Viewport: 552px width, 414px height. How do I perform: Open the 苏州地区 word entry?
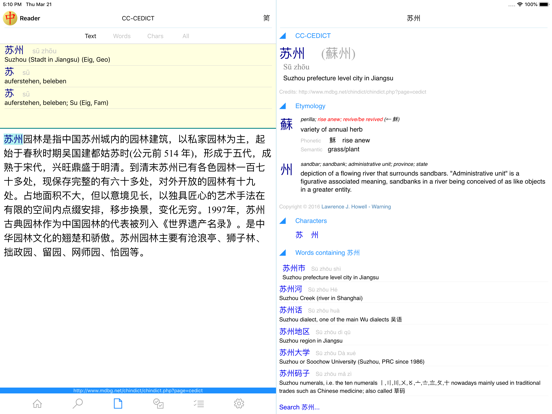pyautogui.click(x=413, y=336)
